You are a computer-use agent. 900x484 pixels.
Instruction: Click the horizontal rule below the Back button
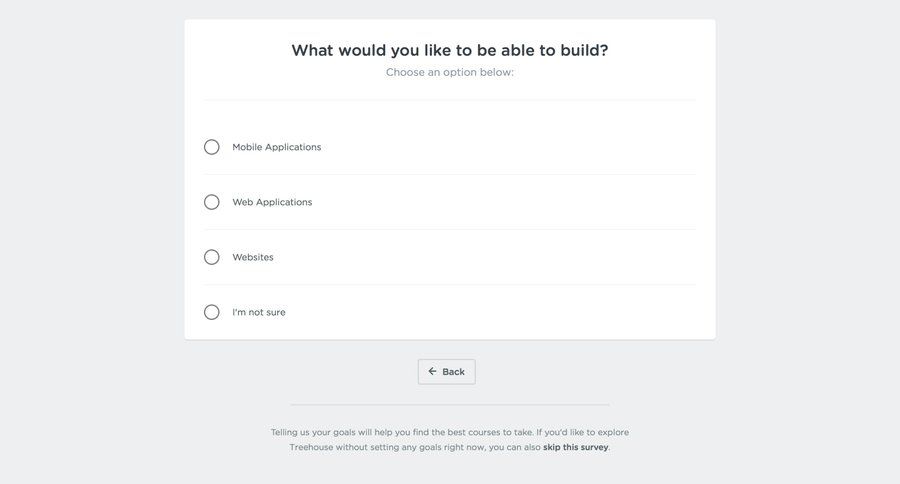(x=449, y=405)
